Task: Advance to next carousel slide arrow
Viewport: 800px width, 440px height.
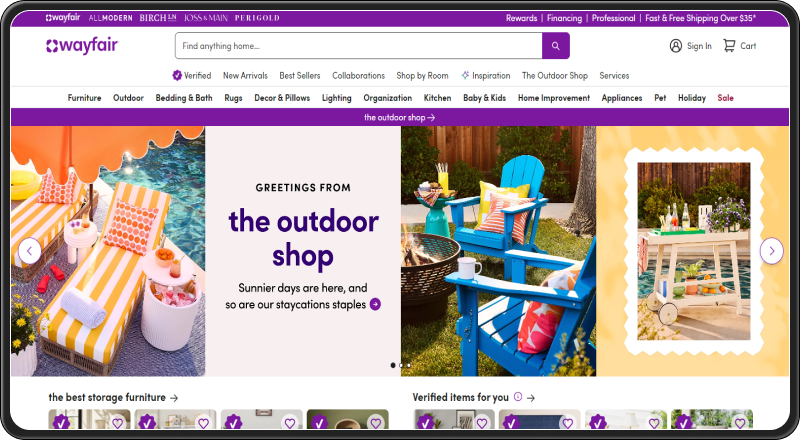Action: [771, 251]
